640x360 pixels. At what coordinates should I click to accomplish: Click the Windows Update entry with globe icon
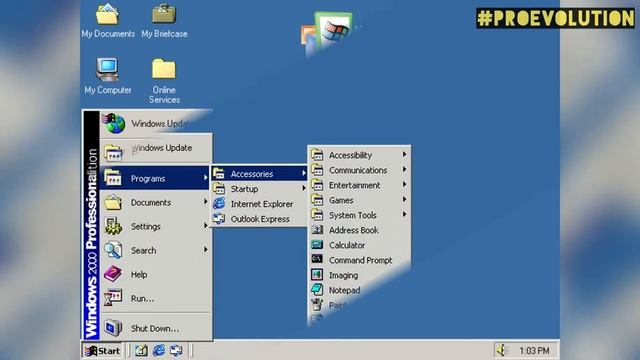156,124
